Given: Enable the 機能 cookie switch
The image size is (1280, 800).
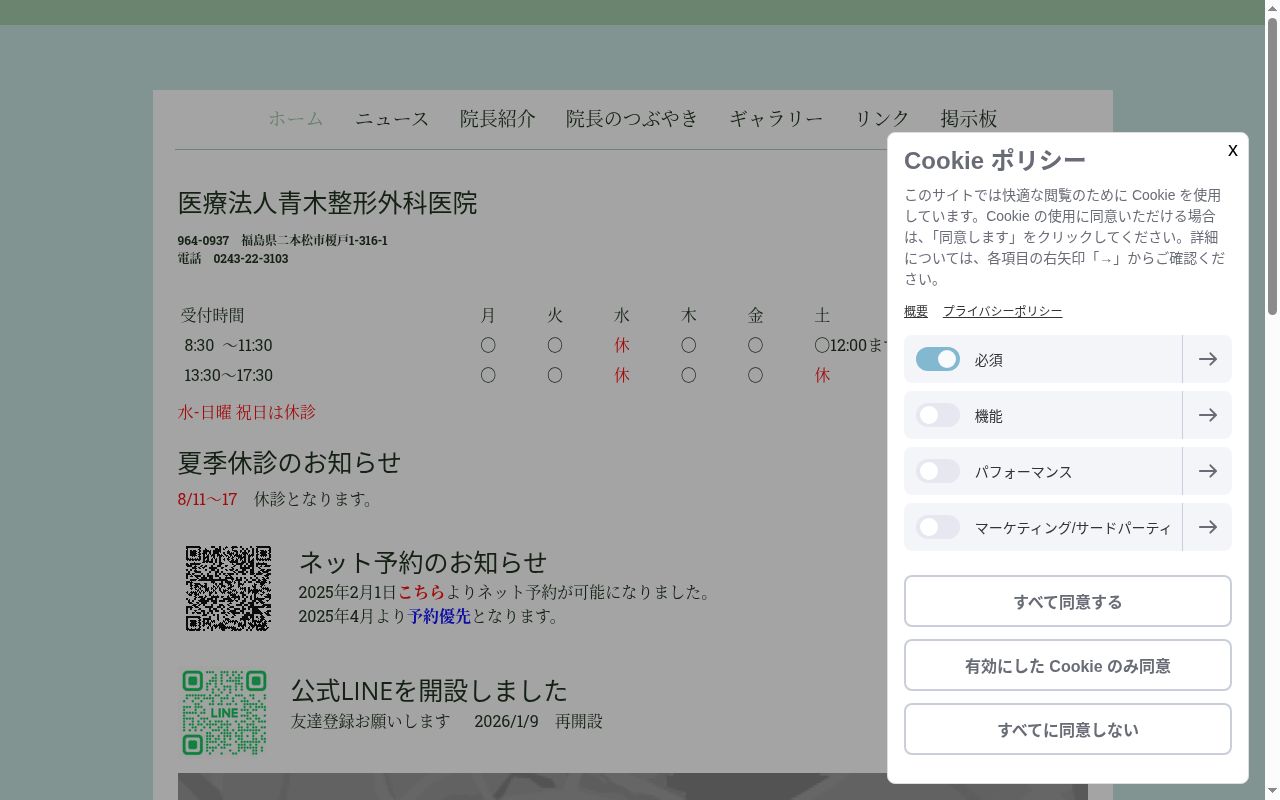Looking at the screenshot, I should 938,415.
